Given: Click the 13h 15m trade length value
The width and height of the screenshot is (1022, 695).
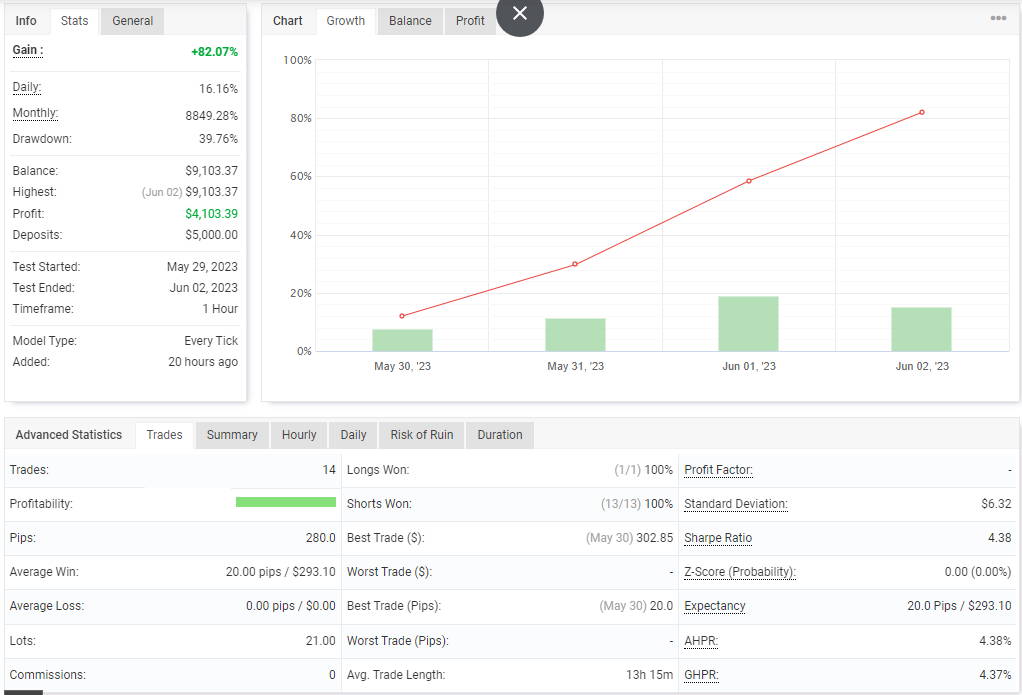Looking at the screenshot, I should point(650,675).
